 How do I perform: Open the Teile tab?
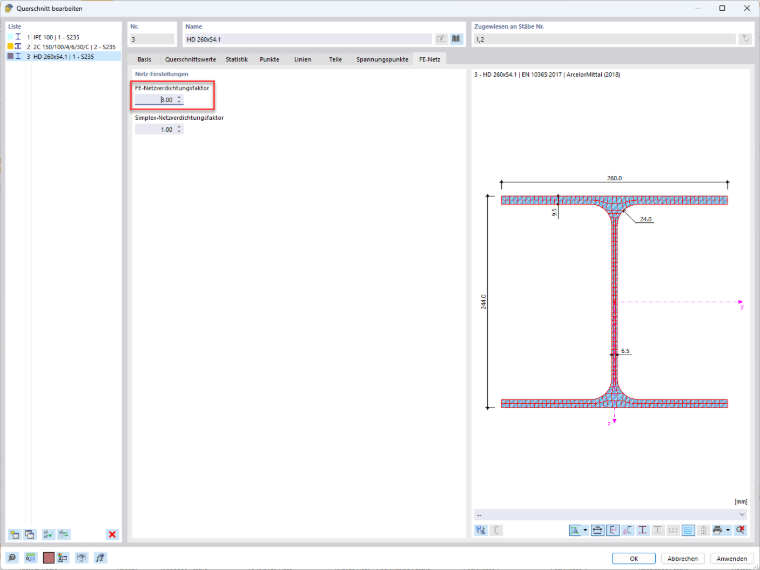(335, 59)
